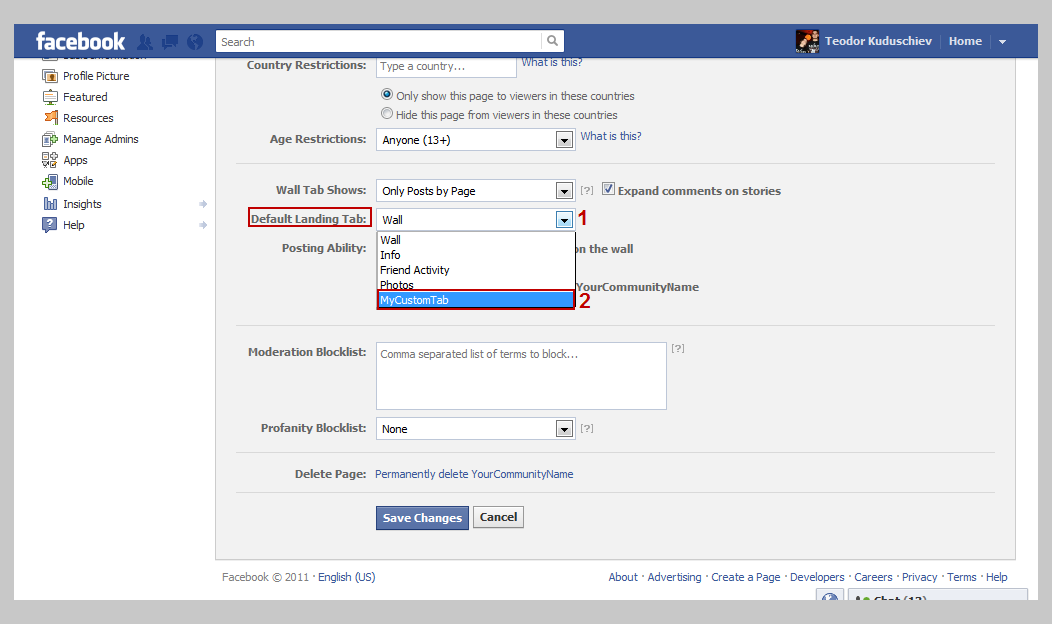Viewport: 1052px width, 624px height.
Task: Open Teodor Kuduschiev profile name link
Action: 878,42
